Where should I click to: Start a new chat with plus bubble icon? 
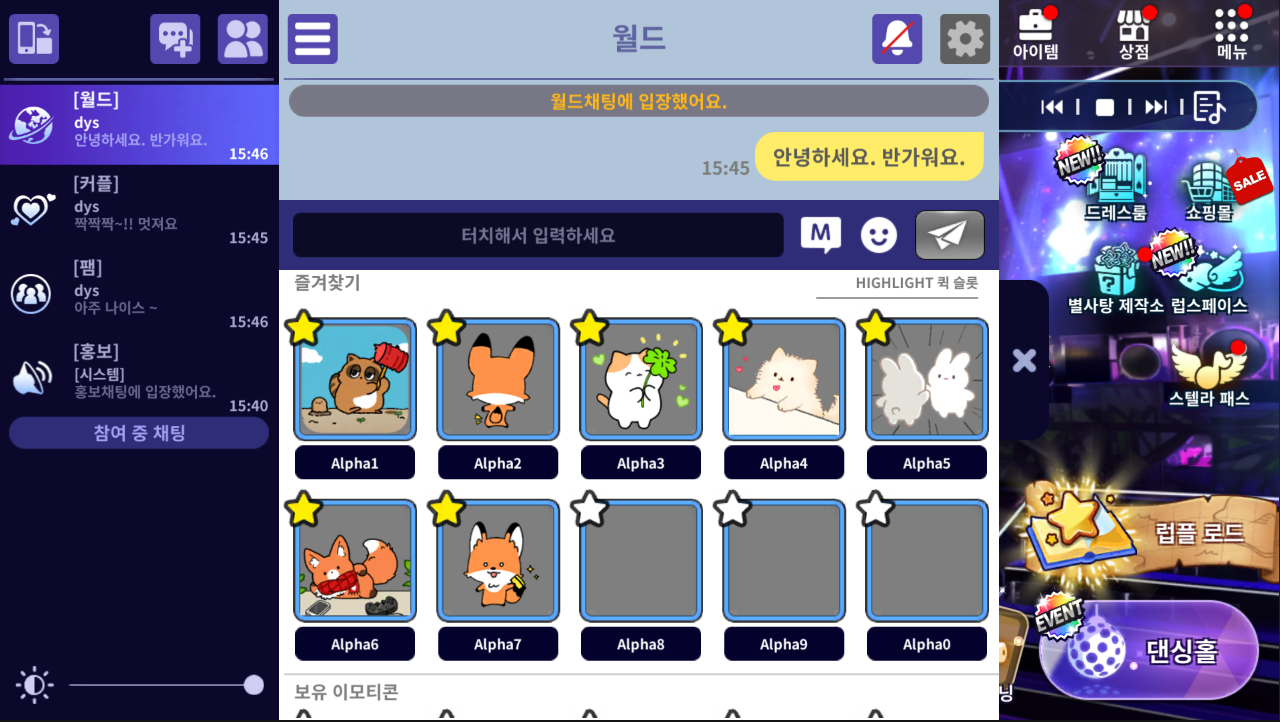pos(175,39)
